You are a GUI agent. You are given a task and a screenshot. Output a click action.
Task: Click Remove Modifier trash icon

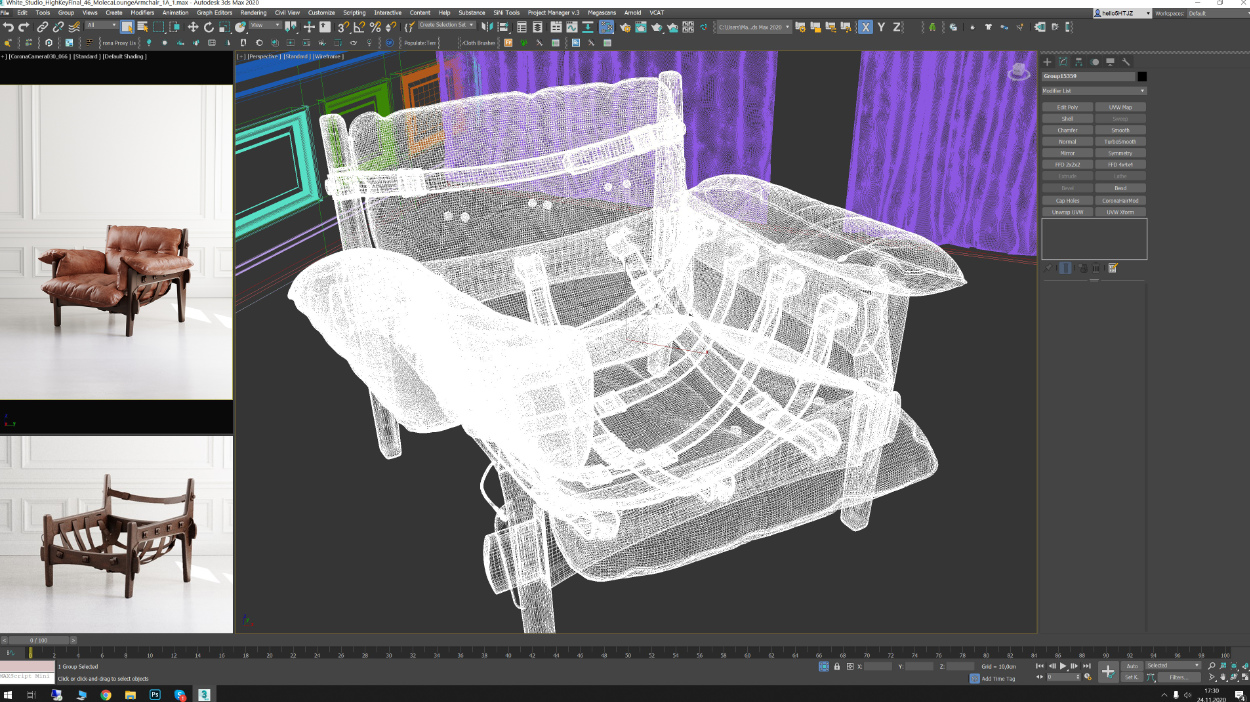pyautogui.click(x=1096, y=268)
